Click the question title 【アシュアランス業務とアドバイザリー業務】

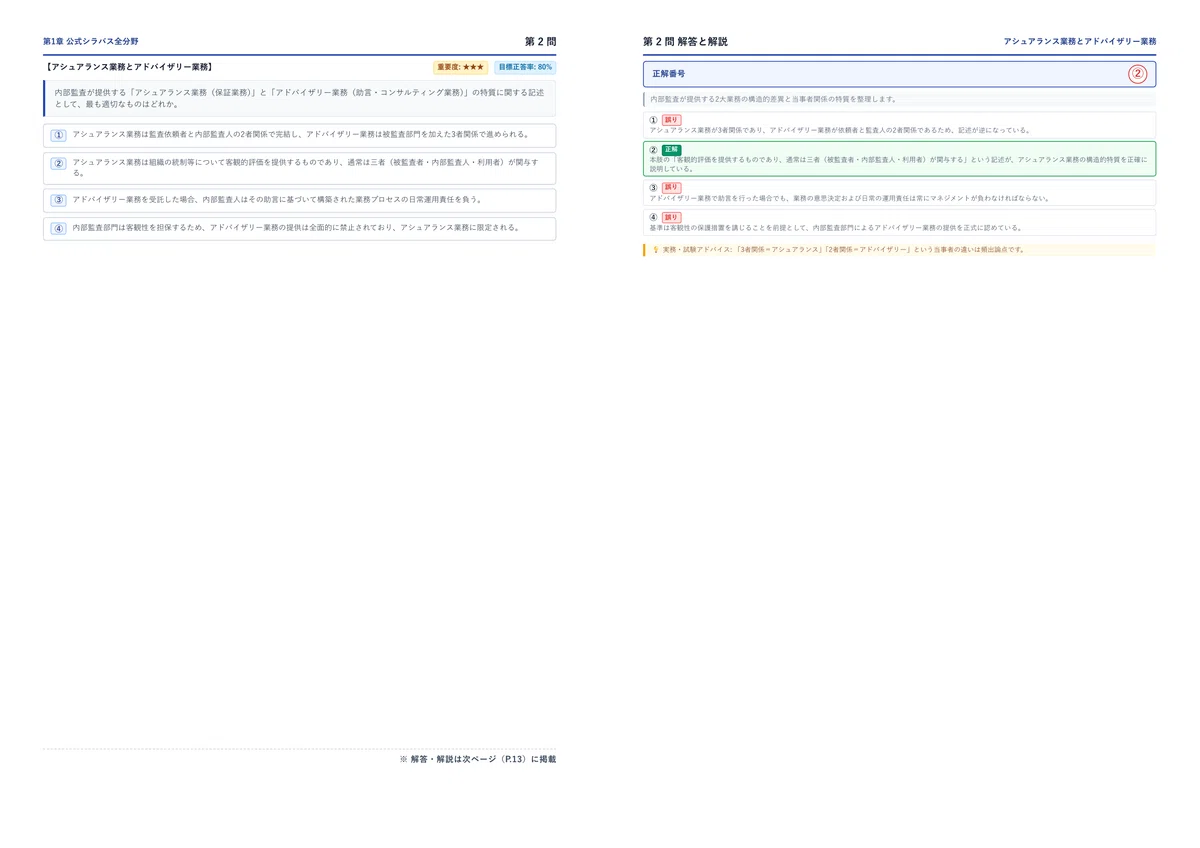(129, 67)
